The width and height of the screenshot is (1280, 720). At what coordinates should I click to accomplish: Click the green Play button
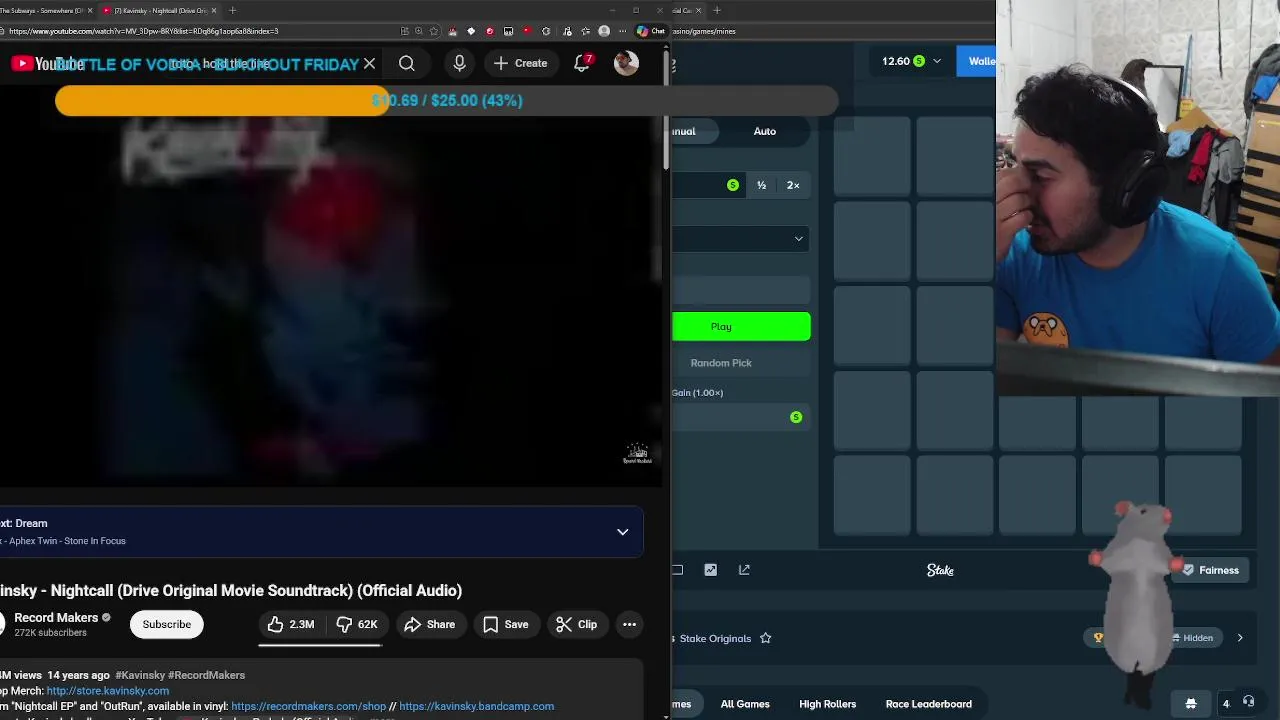coord(741,327)
